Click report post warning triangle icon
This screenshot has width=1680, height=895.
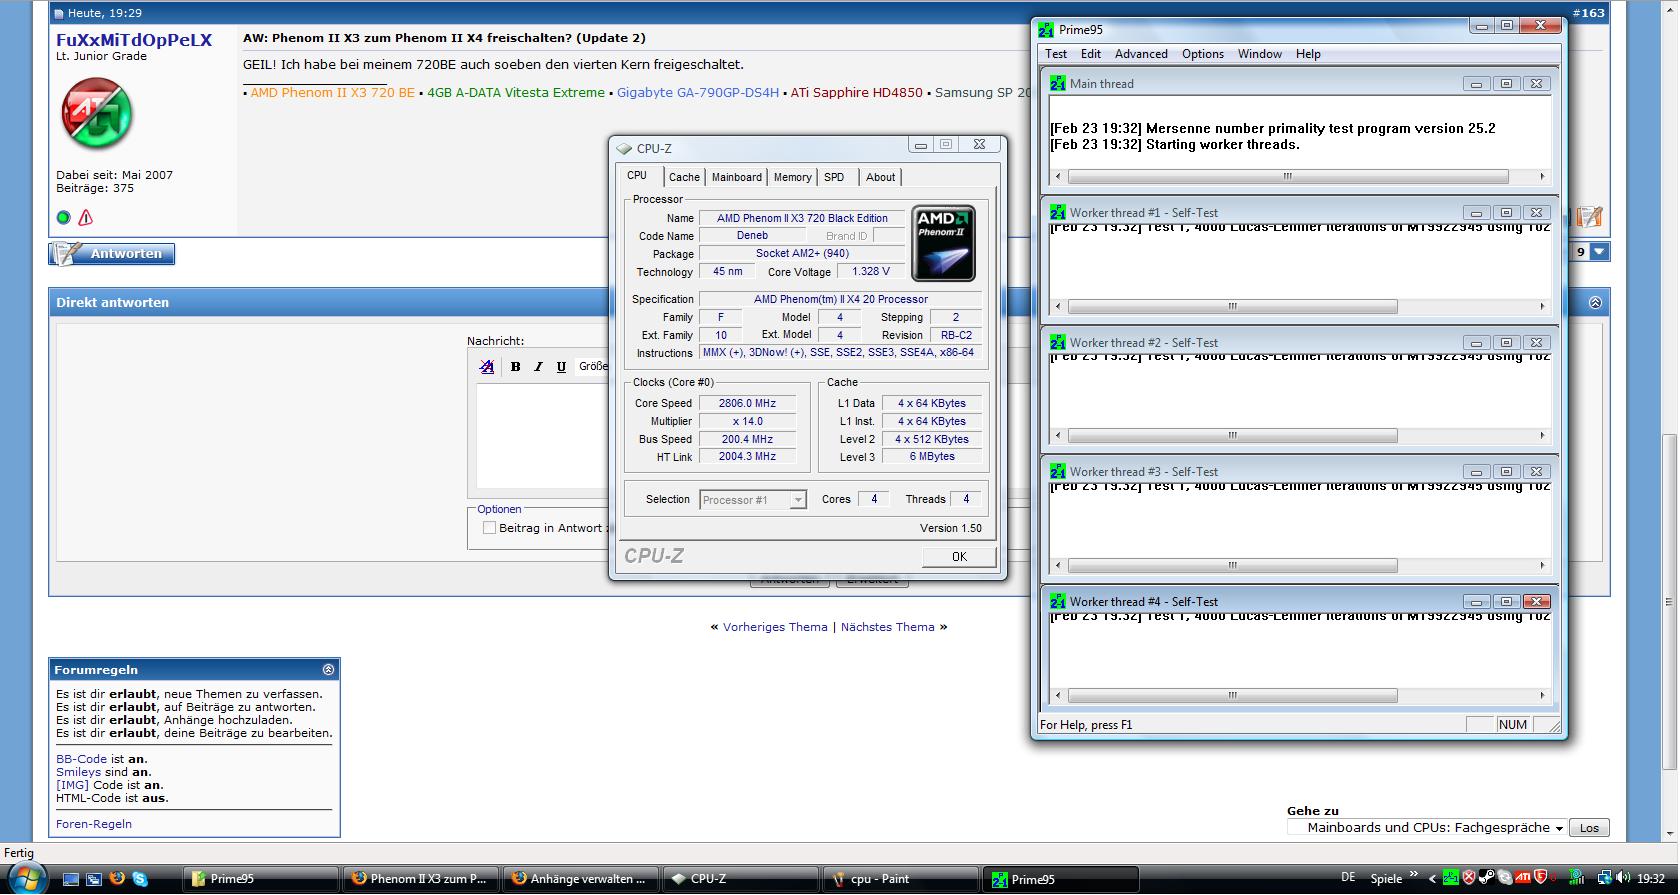(86, 217)
